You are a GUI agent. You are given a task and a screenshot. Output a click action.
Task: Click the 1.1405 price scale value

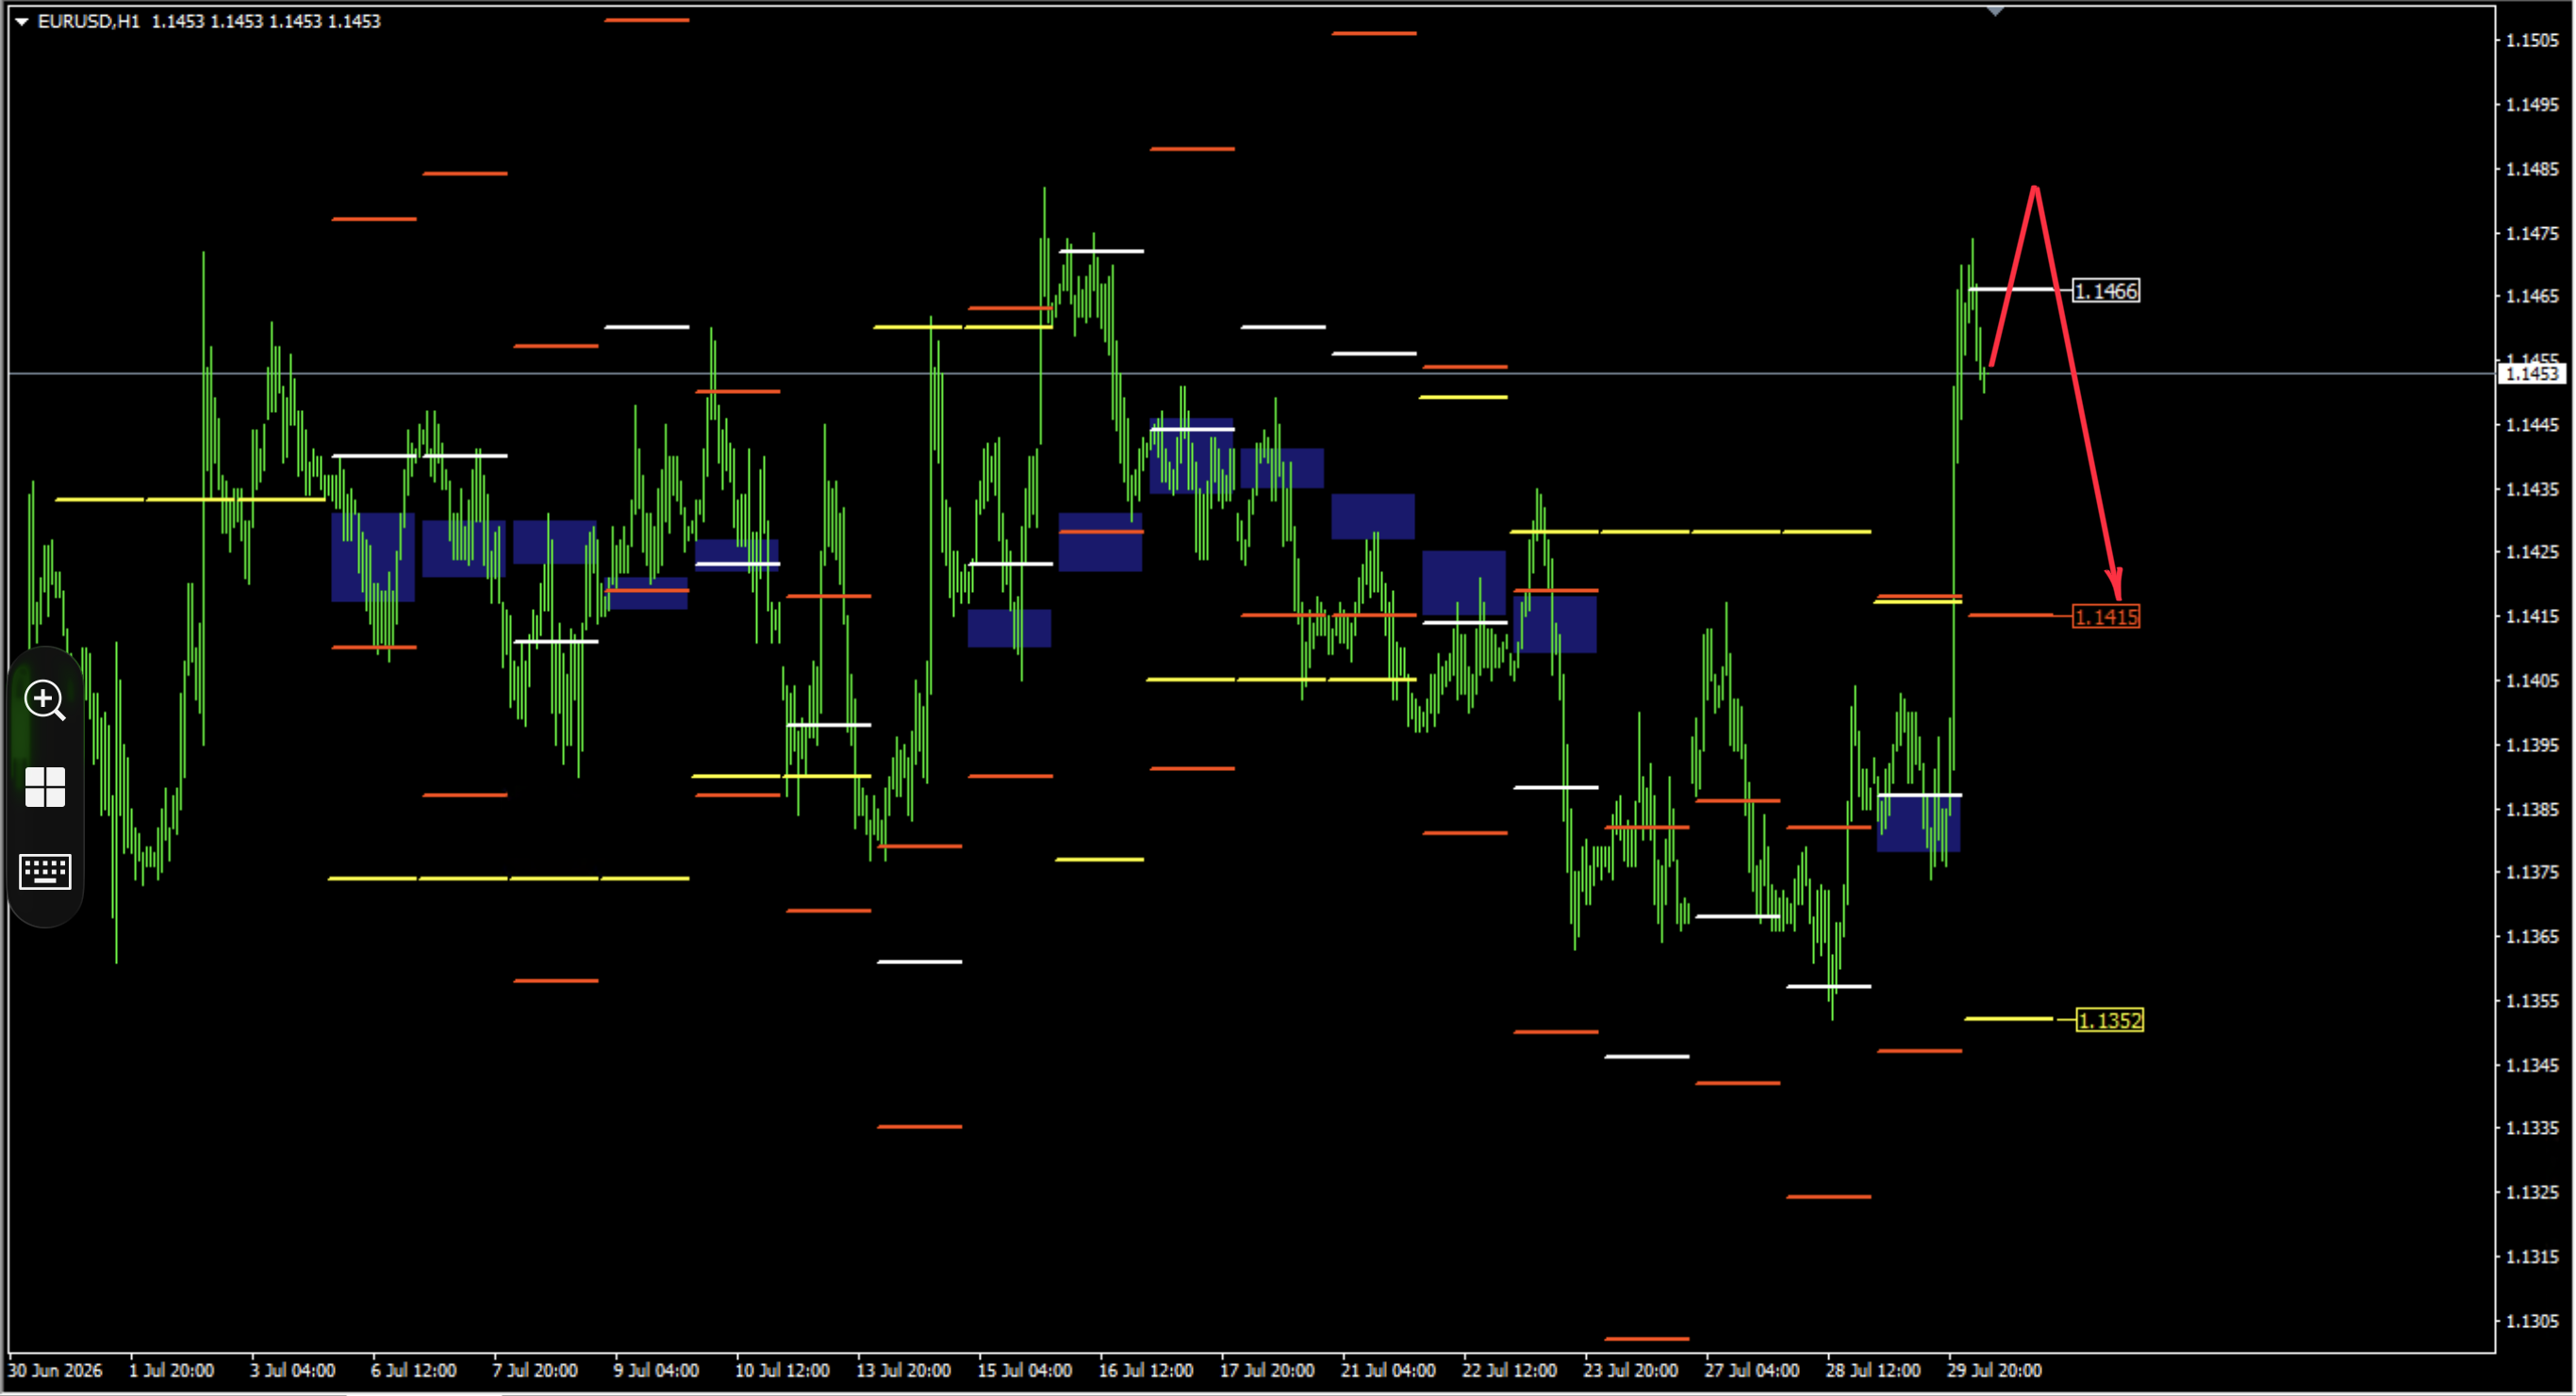pyautogui.click(x=2532, y=681)
